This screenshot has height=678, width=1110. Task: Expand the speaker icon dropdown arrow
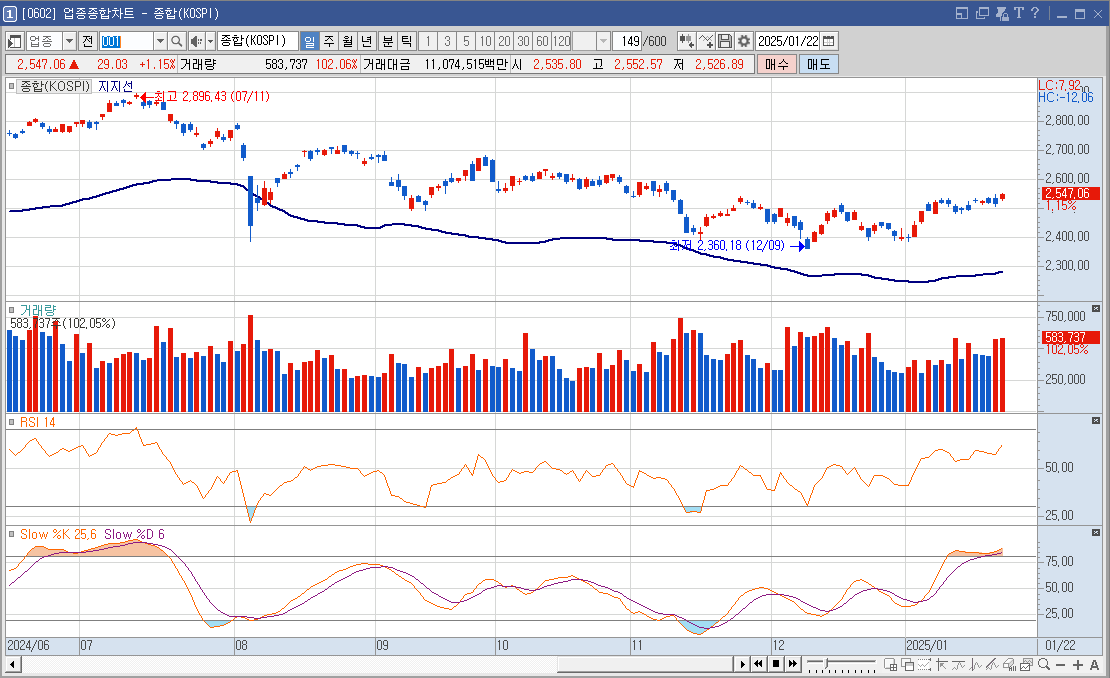tap(210, 41)
